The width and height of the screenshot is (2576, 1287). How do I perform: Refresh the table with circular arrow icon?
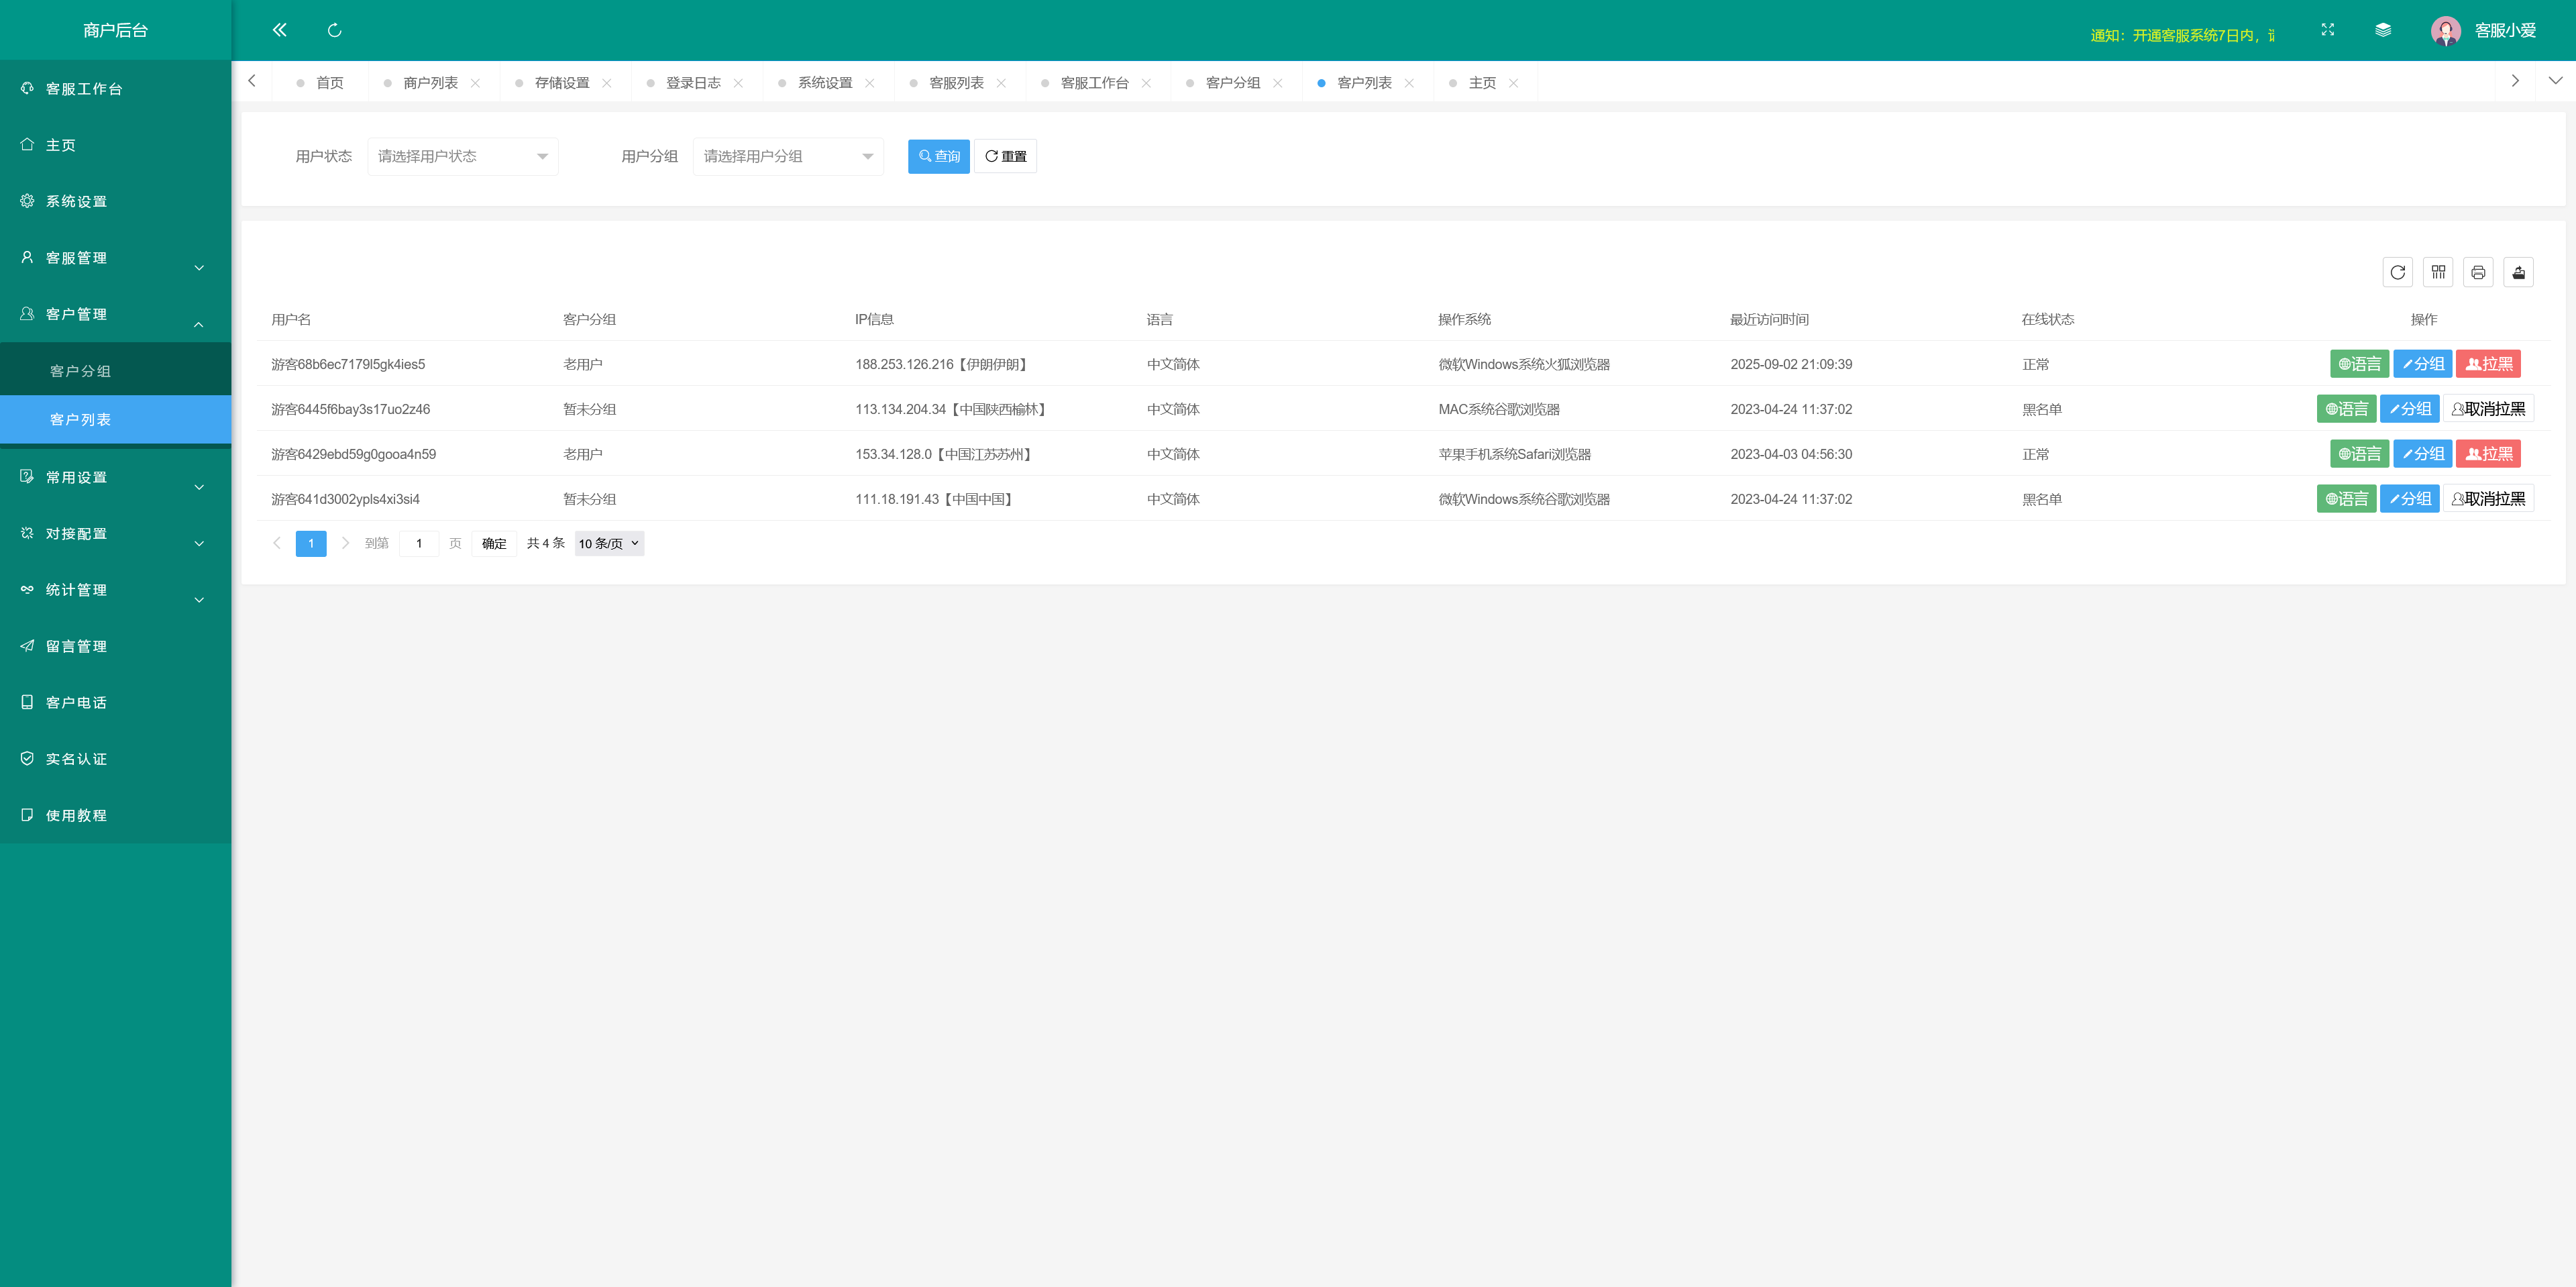click(2397, 272)
